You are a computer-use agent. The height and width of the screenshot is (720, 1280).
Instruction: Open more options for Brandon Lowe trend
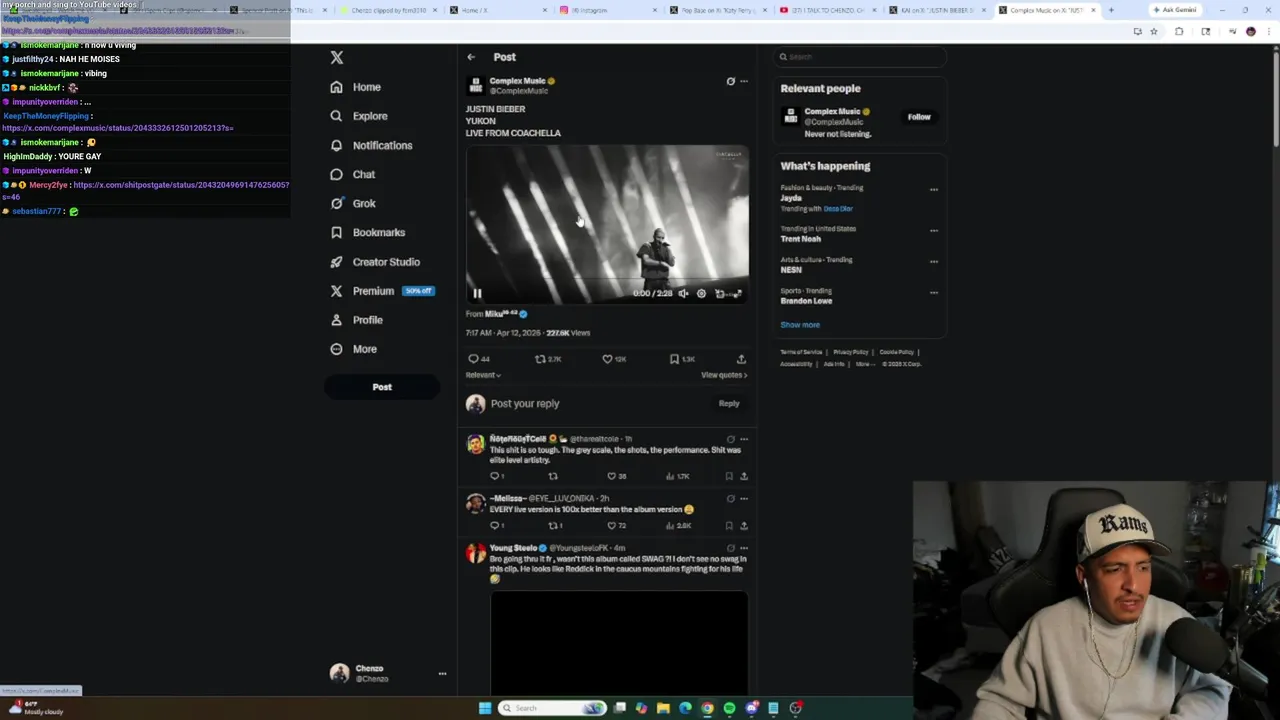coord(934,292)
